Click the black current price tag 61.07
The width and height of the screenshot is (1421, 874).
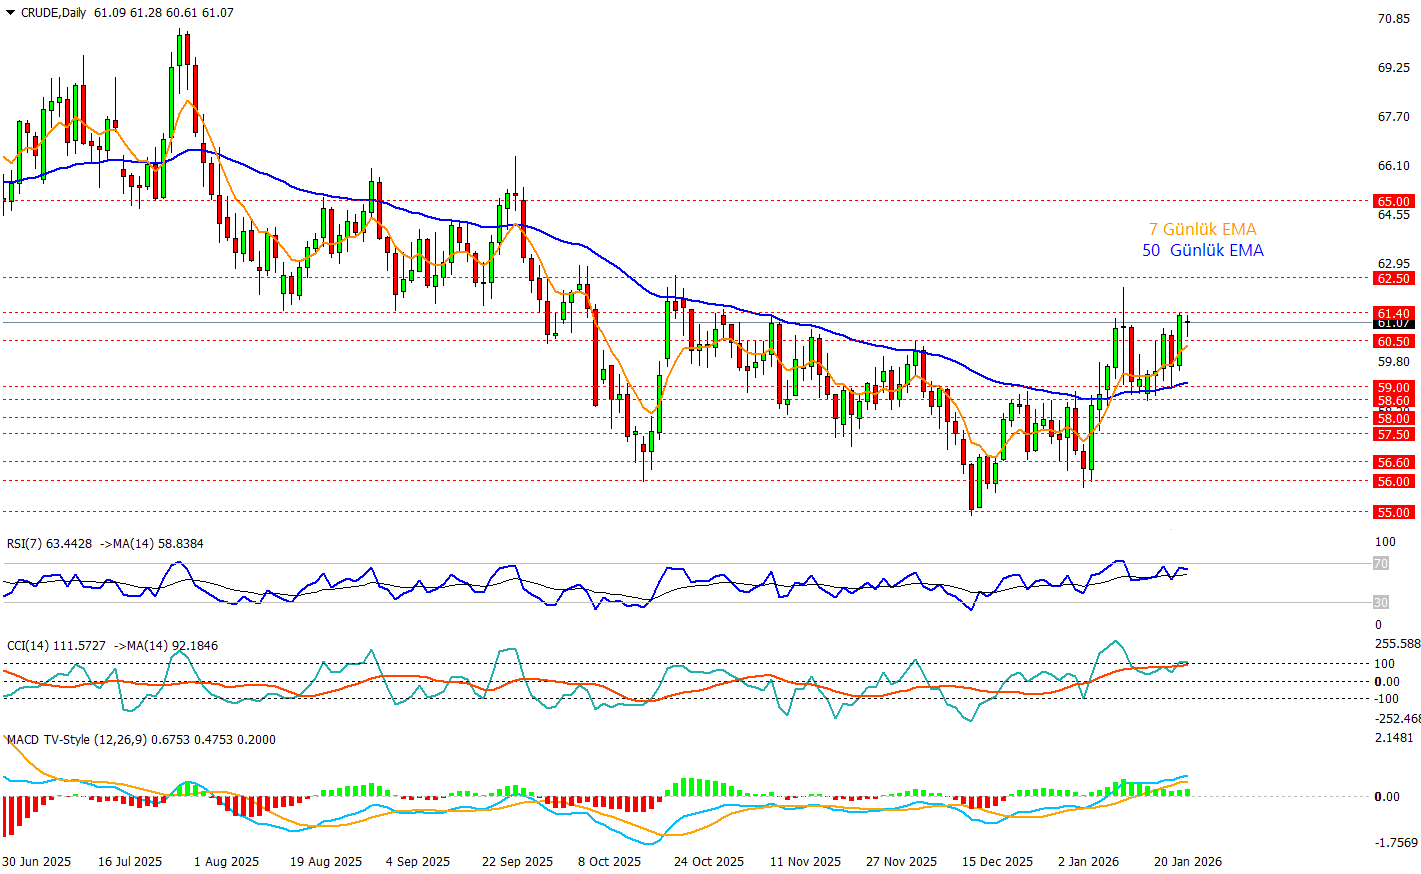pos(1393,324)
